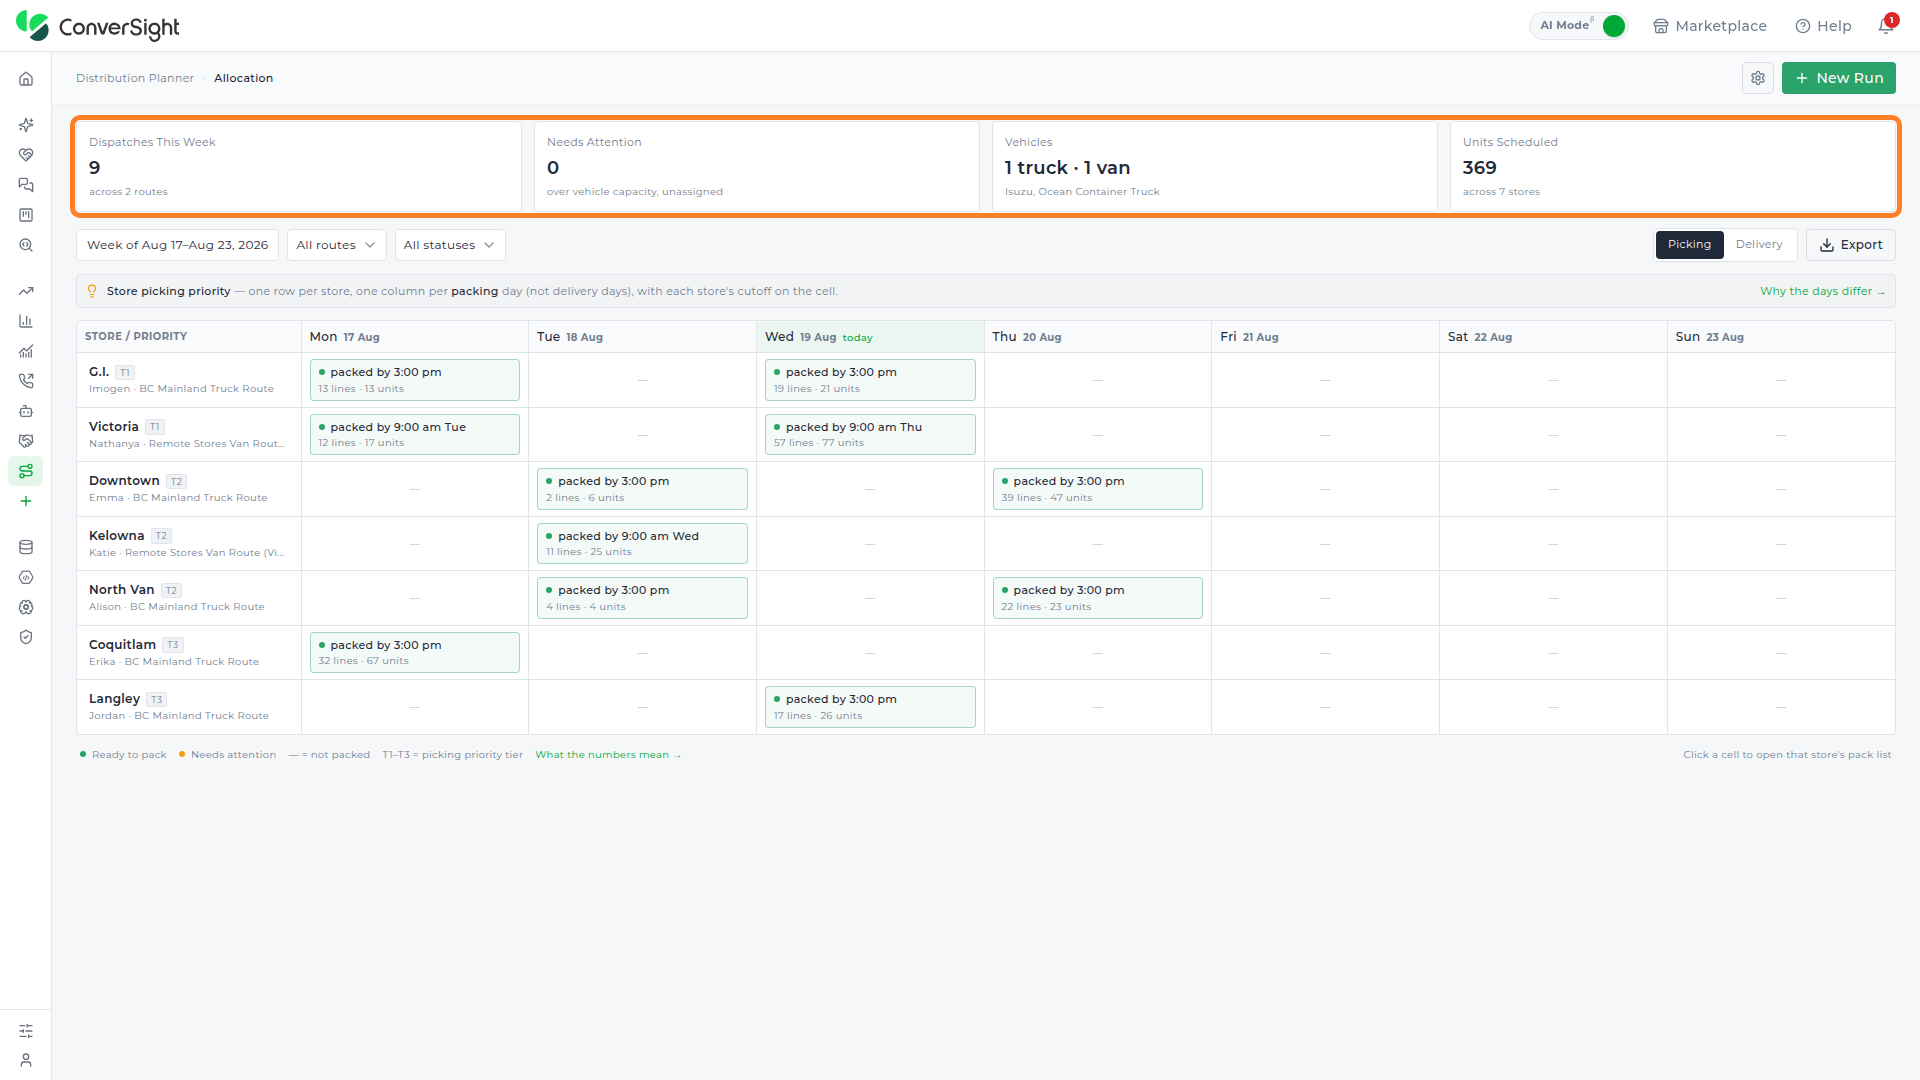Viewport: 1920px width, 1080px height.
Task: Switch to Picking view
Action: [x=1689, y=245]
